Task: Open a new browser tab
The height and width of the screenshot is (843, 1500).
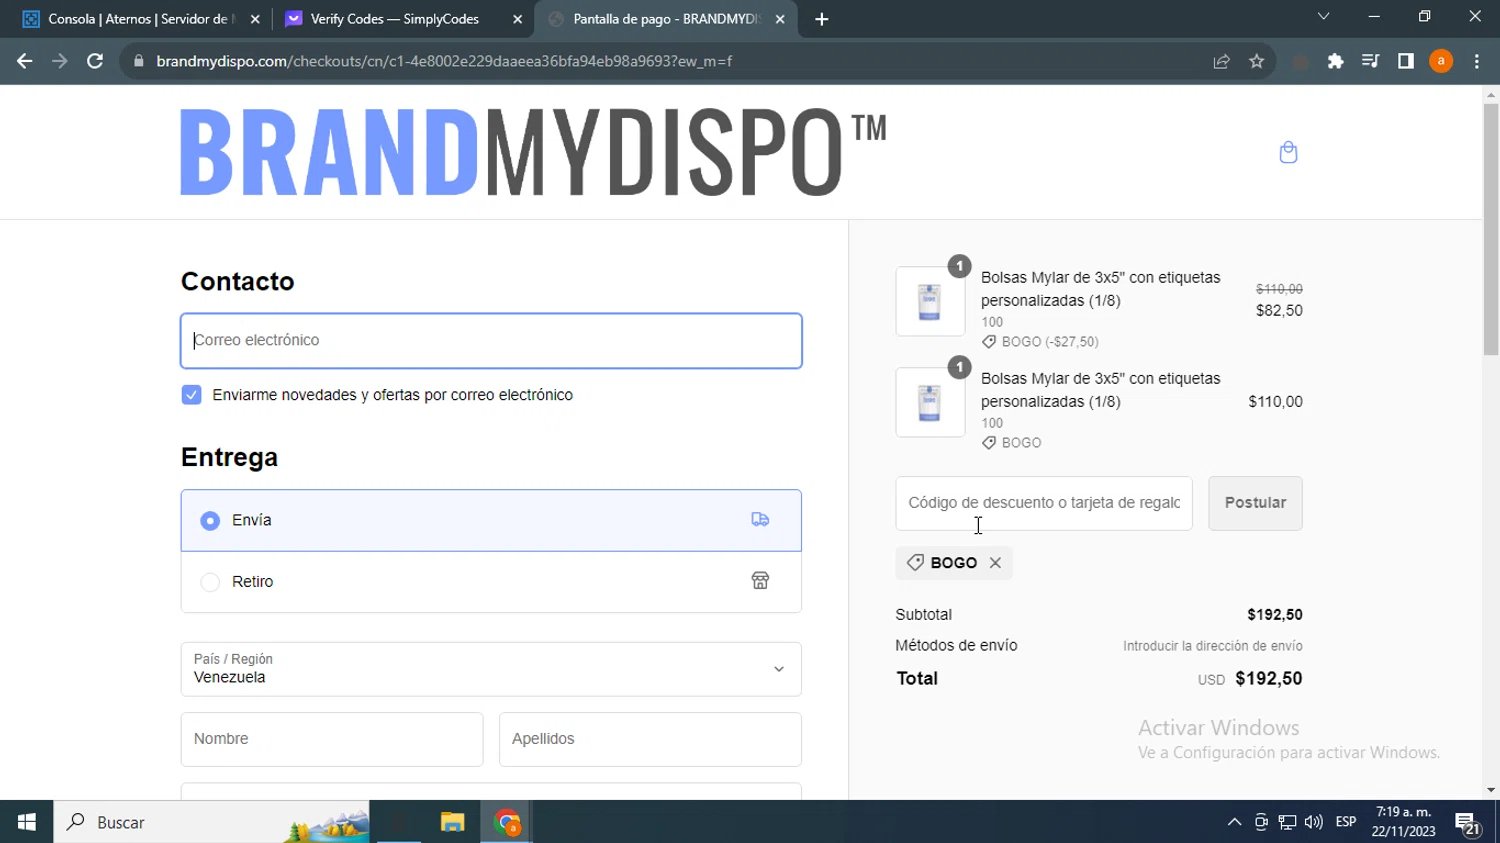Action: tap(821, 19)
